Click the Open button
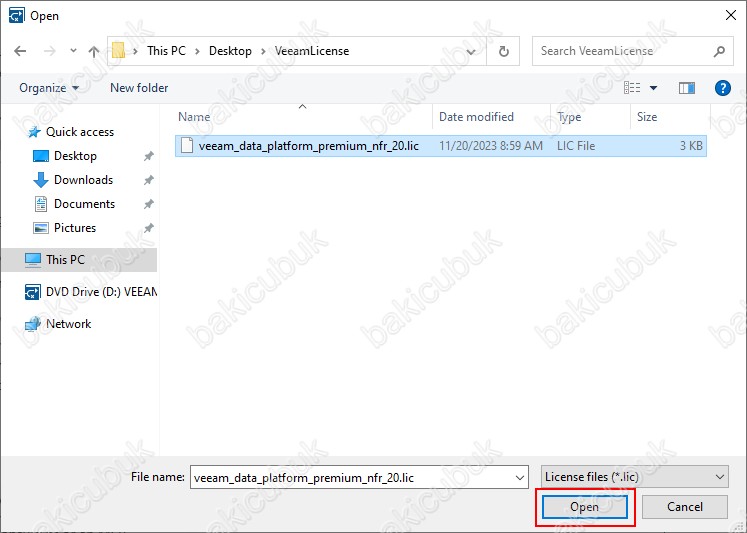The height and width of the screenshot is (533, 747). pyautogui.click(x=585, y=507)
